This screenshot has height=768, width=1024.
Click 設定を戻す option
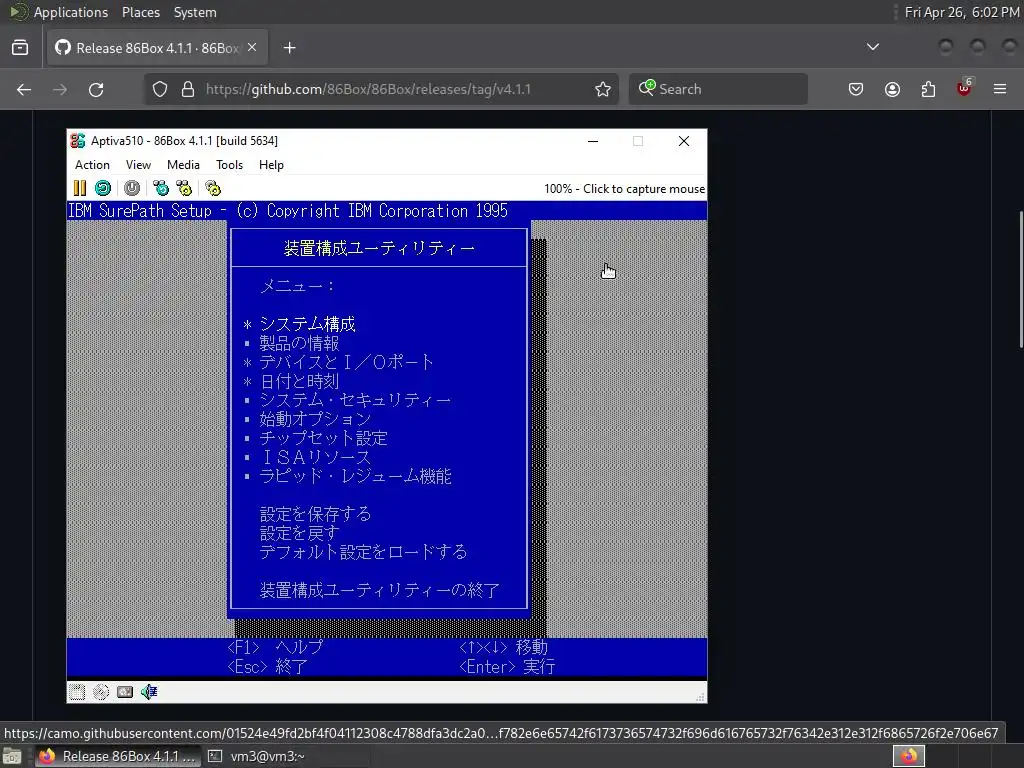pyautogui.click(x=299, y=533)
